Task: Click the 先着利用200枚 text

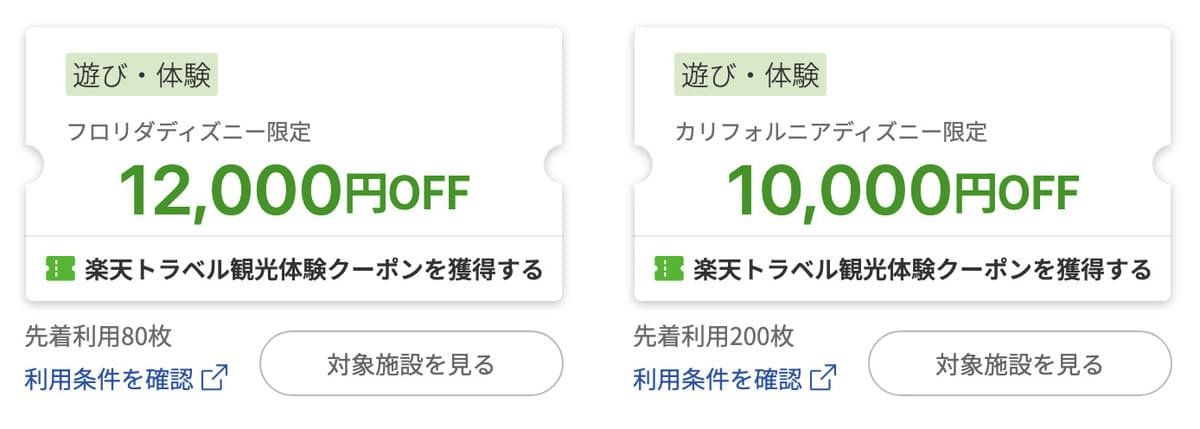Action: tap(714, 336)
